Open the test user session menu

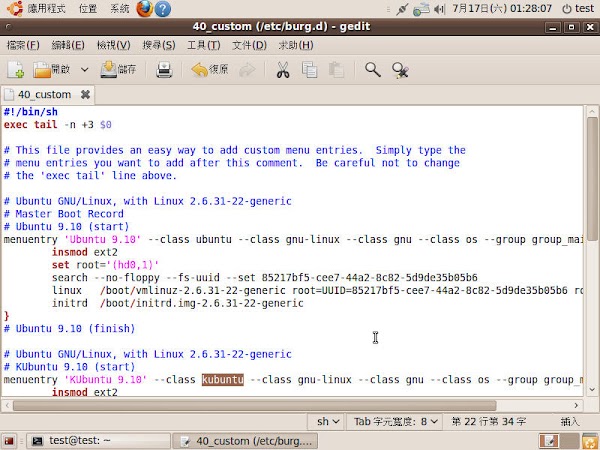point(577,8)
